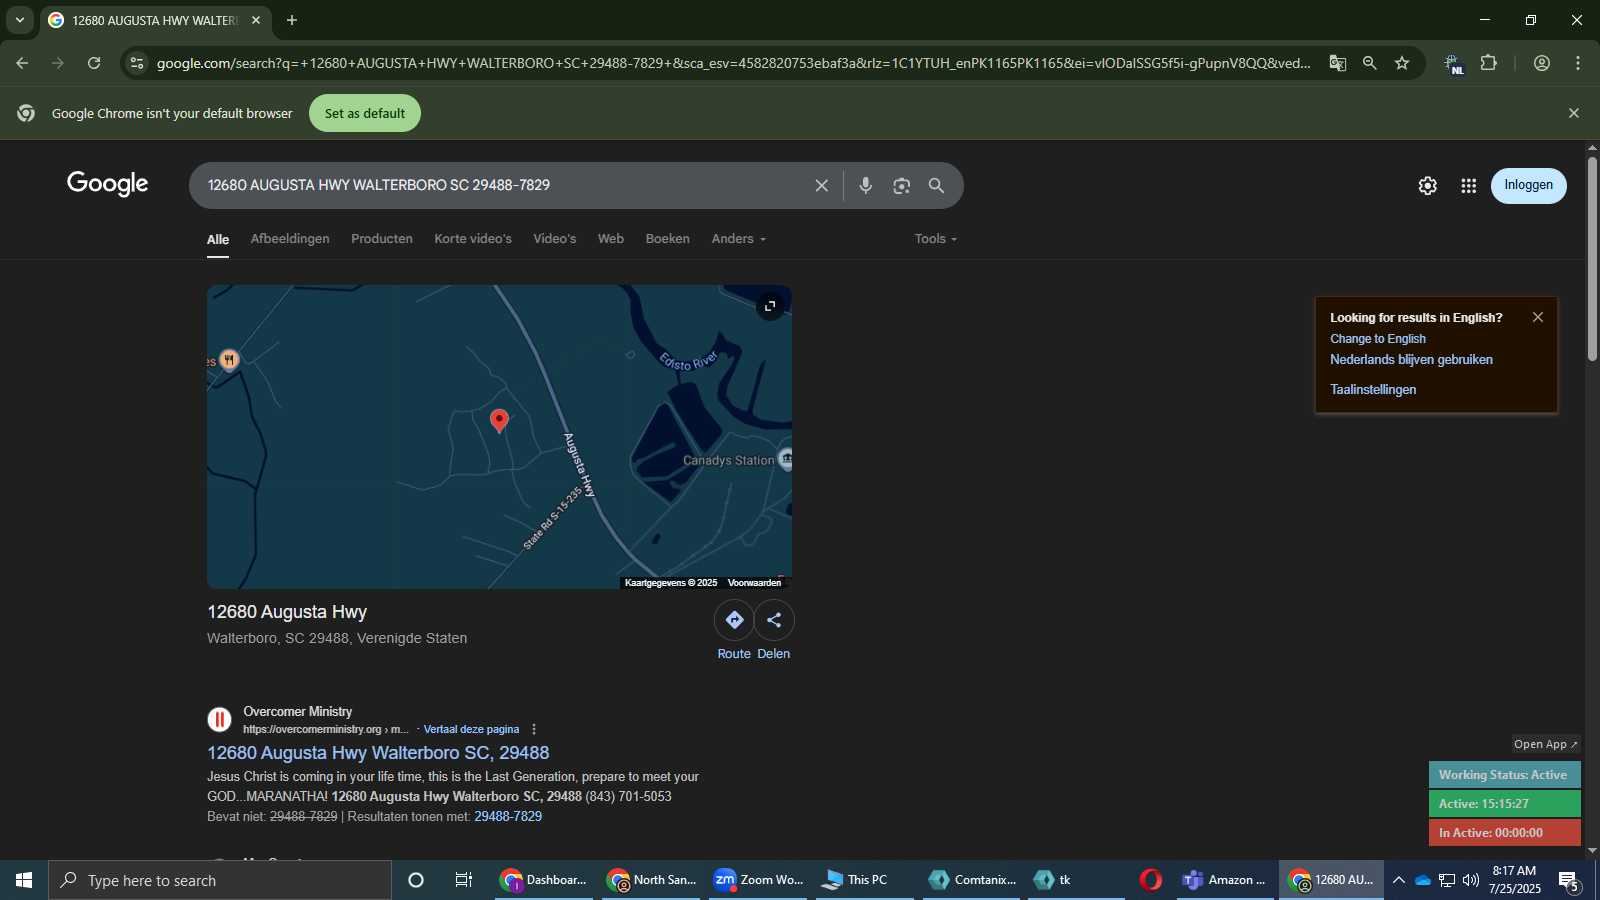Click the page vertical scrollbar

click(1592, 258)
